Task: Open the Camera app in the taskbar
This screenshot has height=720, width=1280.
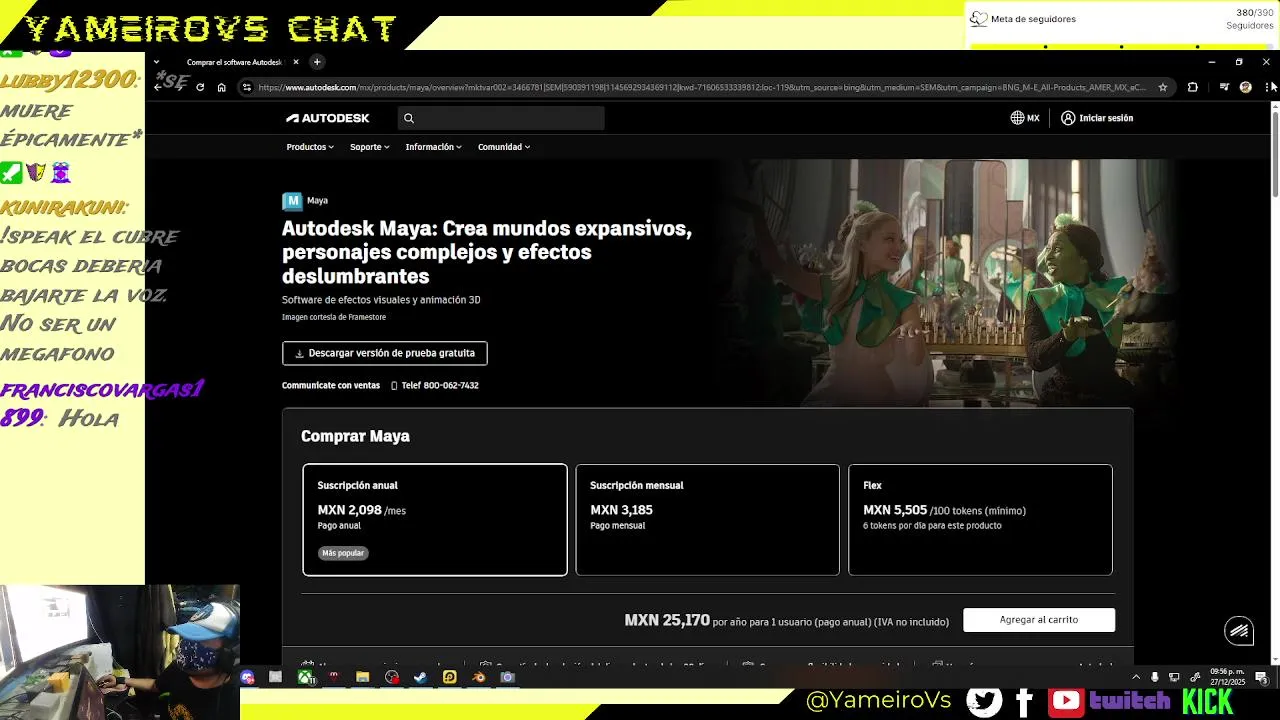Action: pyautogui.click(x=508, y=677)
